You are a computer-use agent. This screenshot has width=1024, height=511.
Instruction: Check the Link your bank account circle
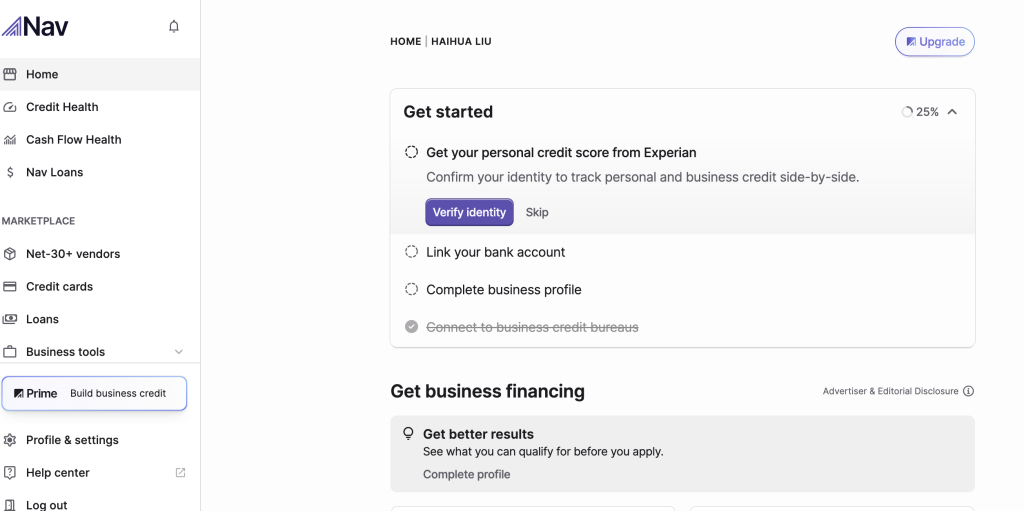pos(411,252)
